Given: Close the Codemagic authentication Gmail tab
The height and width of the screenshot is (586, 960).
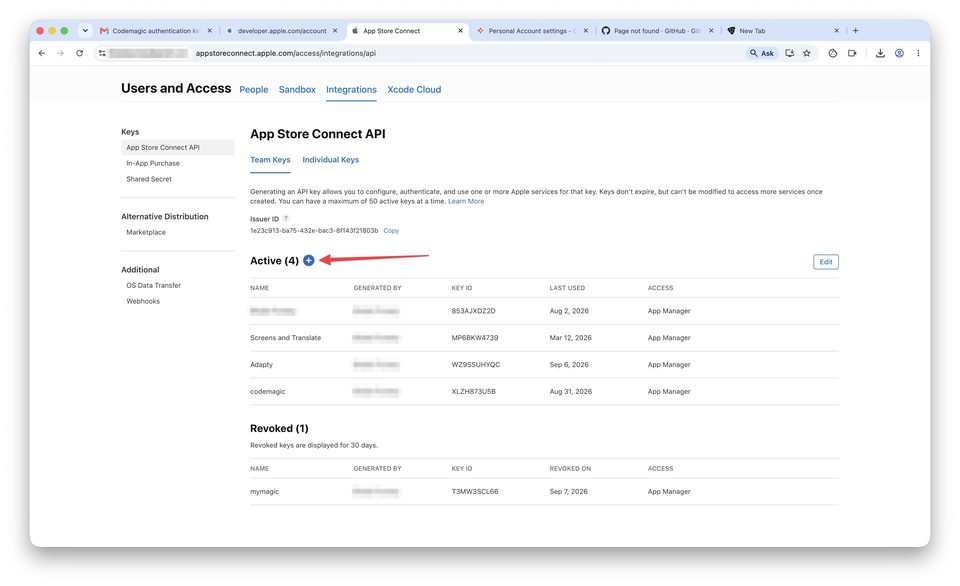Looking at the screenshot, I should 209,31.
